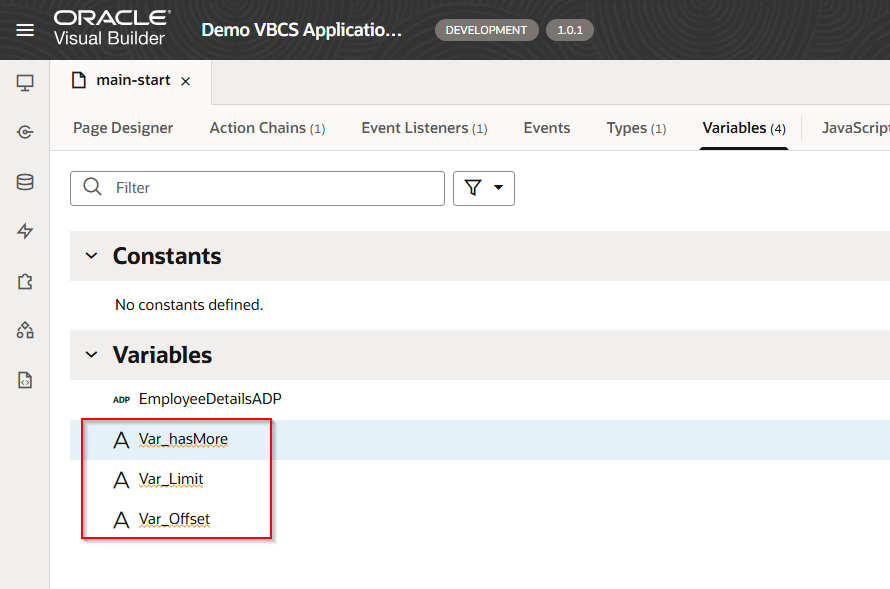The width and height of the screenshot is (890, 589).
Task: Collapse the Constants section
Action: (92, 256)
